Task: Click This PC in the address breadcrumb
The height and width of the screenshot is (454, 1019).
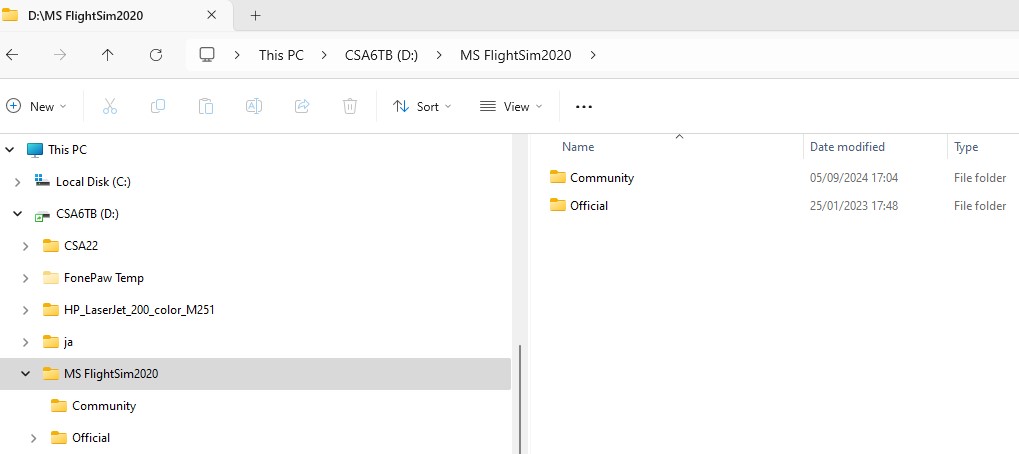Action: [281, 55]
